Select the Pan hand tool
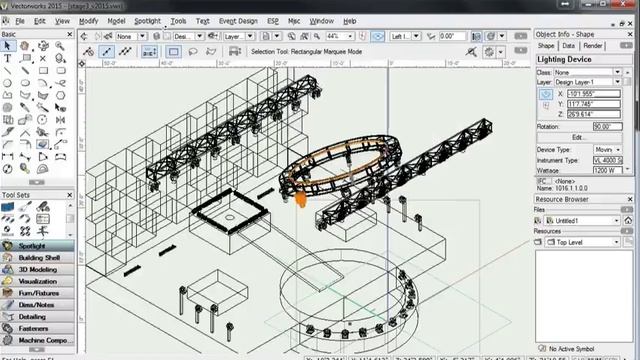This screenshot has height=360, width=640. pyautogui.click(x=25, y=46)
